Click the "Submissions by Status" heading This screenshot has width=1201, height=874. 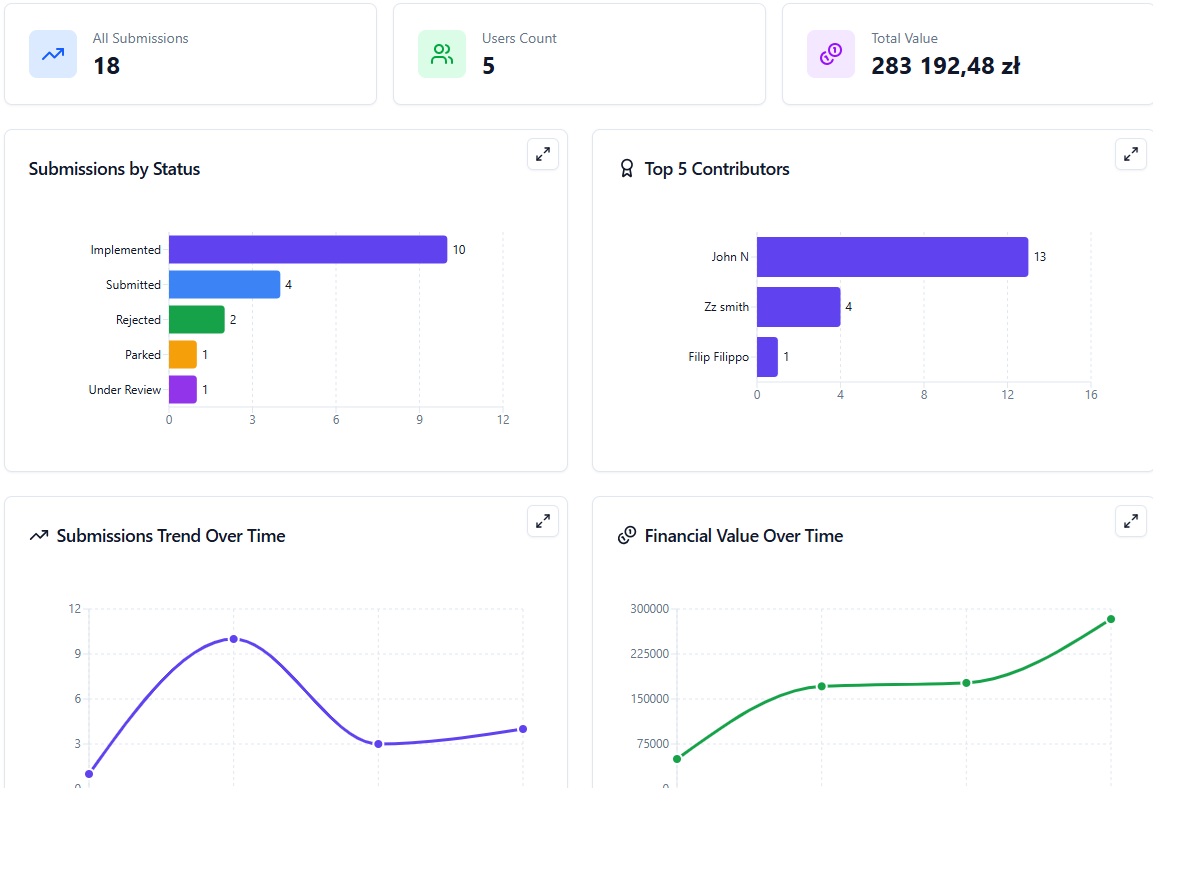pos(114,169)
